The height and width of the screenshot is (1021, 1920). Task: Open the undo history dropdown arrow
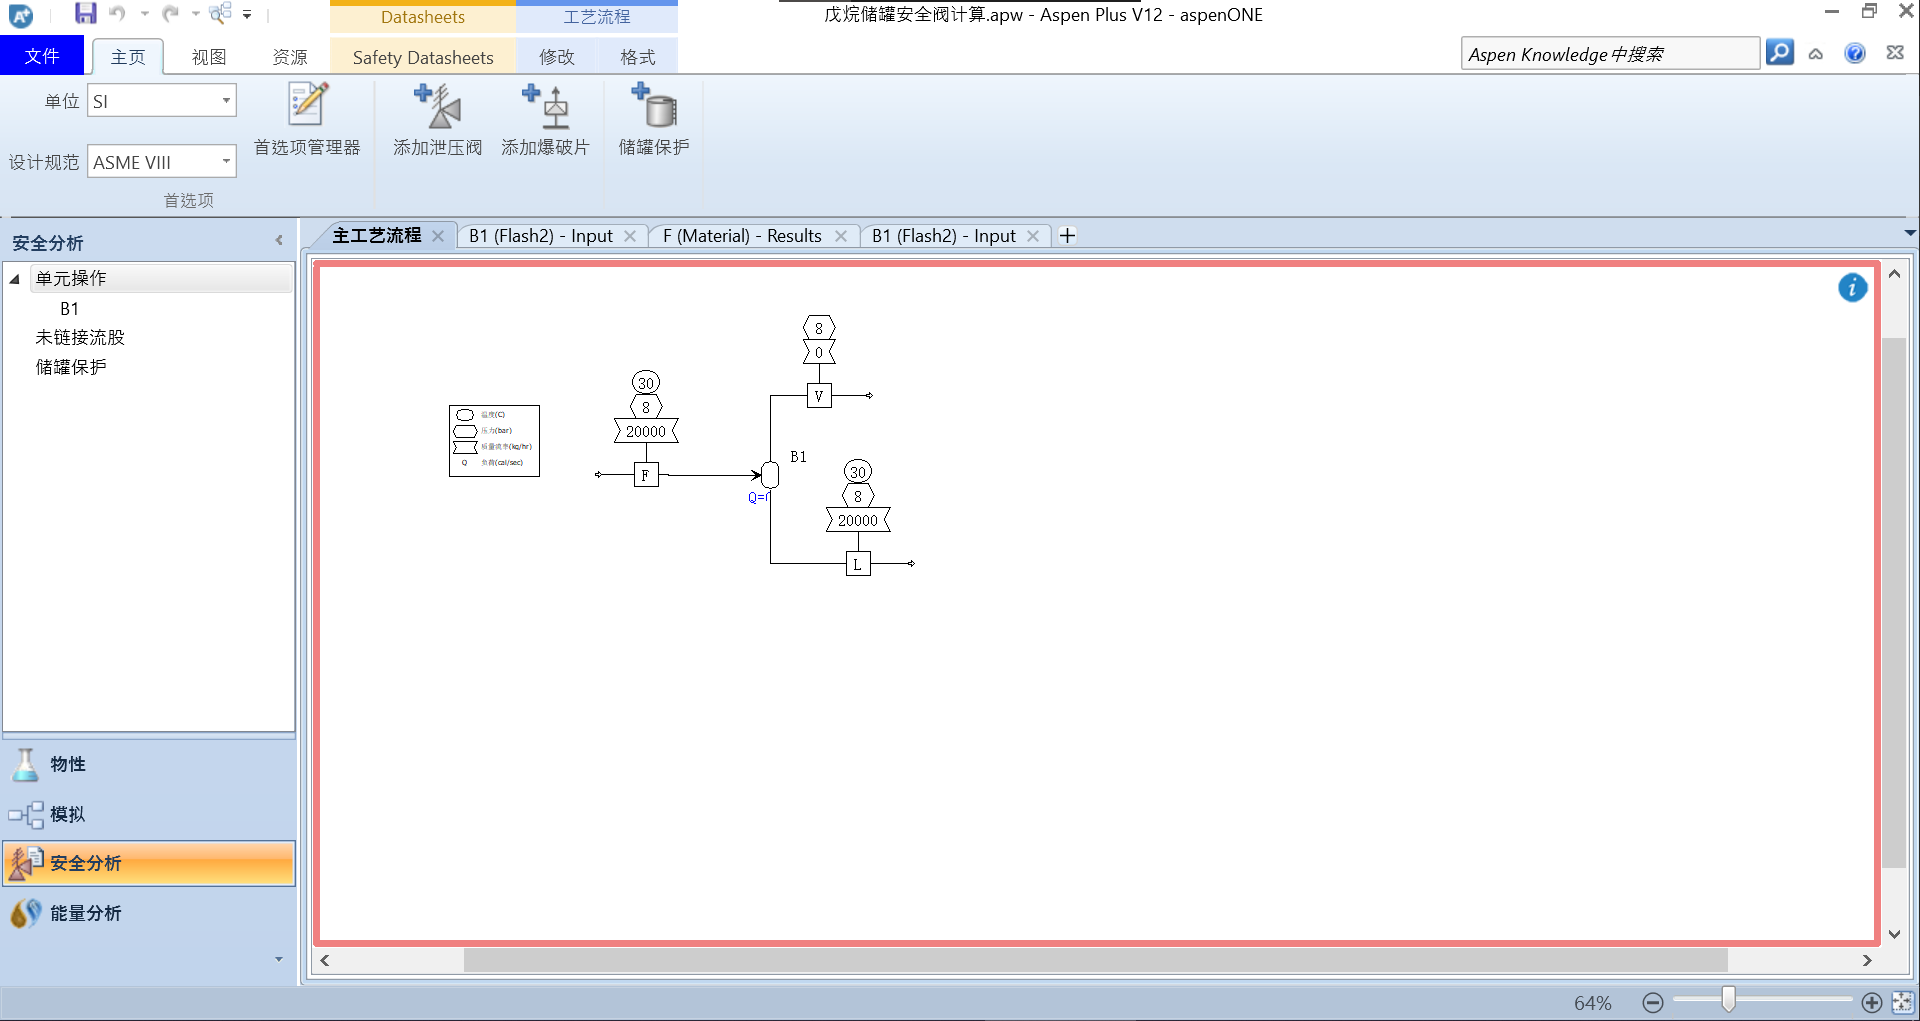tap(145, 14)
